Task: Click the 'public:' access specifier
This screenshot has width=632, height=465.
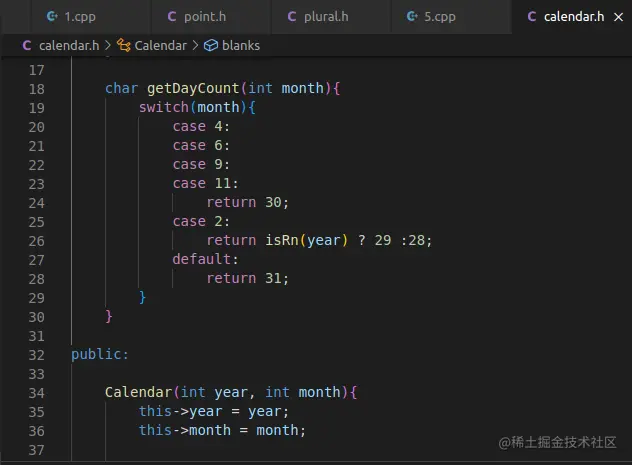Action: tap(100, 354)
